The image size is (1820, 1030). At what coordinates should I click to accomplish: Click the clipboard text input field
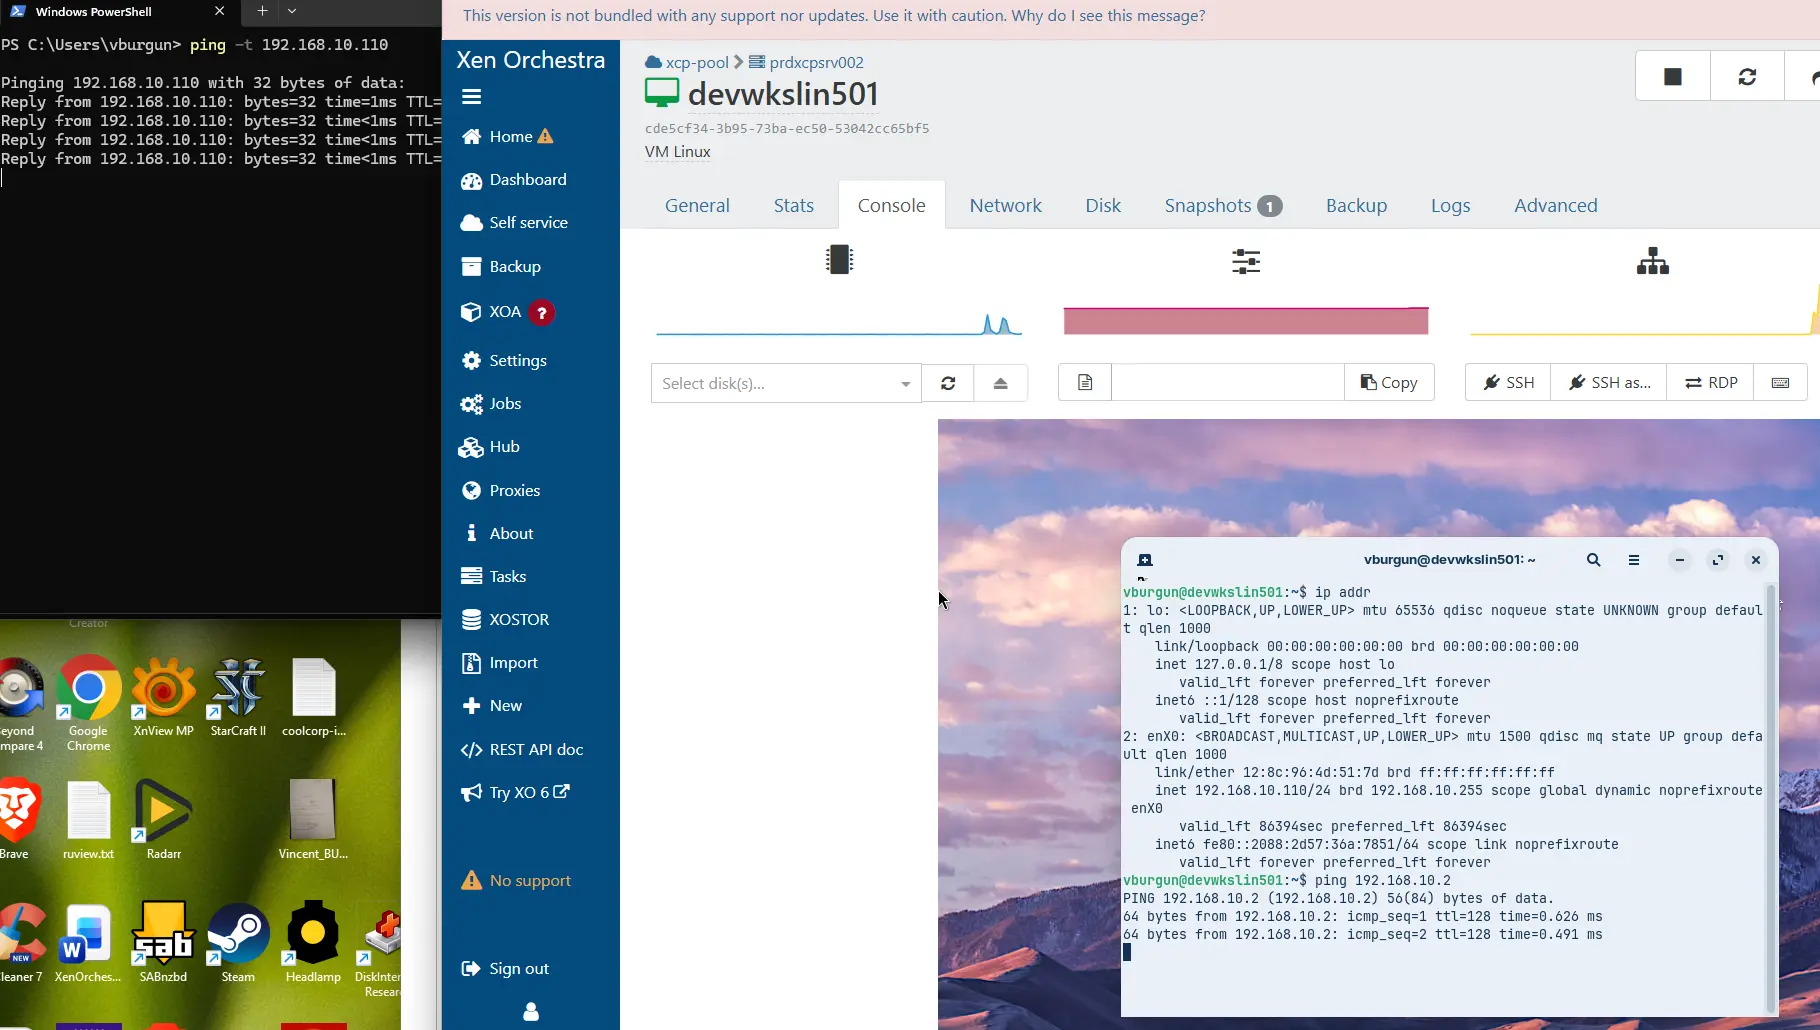pyautogui.click(x=1227, y=383)
